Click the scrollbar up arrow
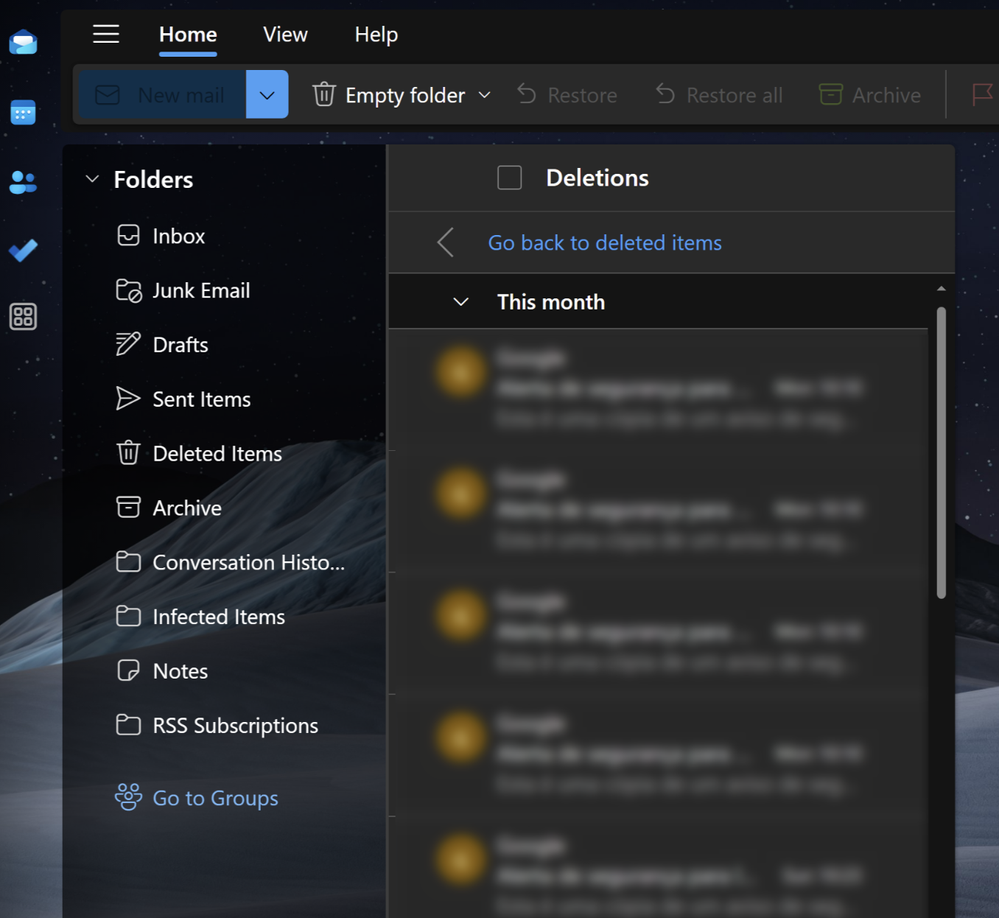This screenshot has width=999, height=918. 941,289
